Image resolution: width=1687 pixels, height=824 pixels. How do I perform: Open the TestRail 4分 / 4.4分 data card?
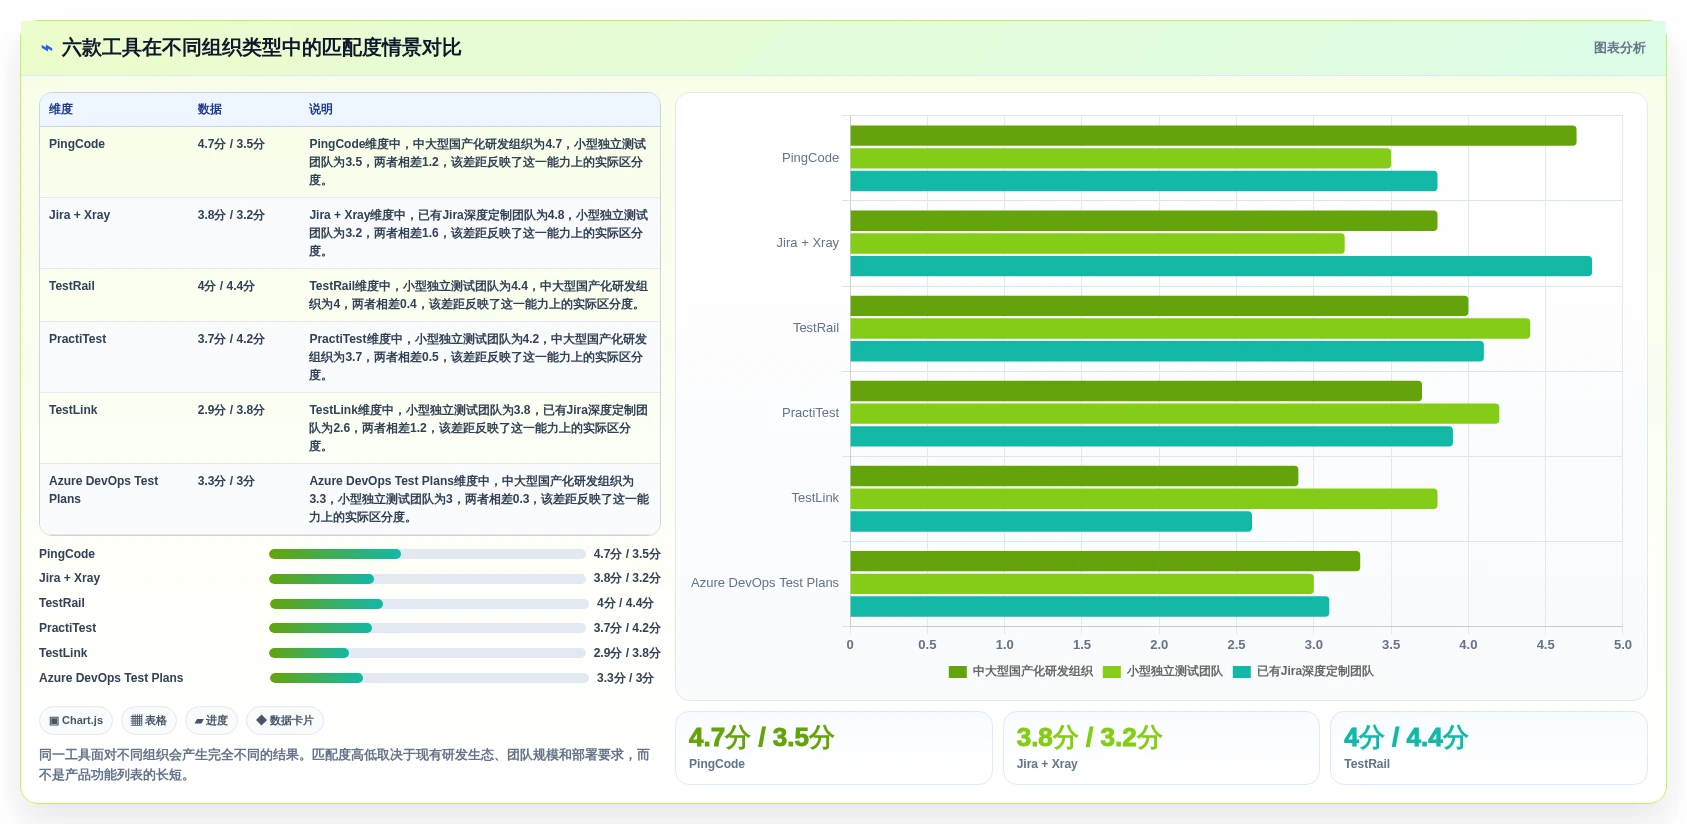1489,748
